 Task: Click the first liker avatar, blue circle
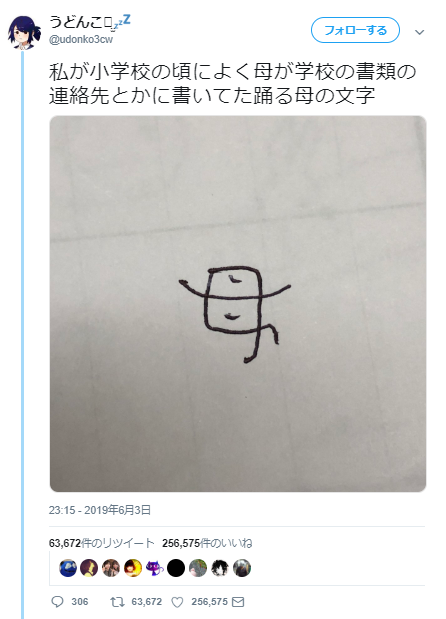click(x=68, y=568)
